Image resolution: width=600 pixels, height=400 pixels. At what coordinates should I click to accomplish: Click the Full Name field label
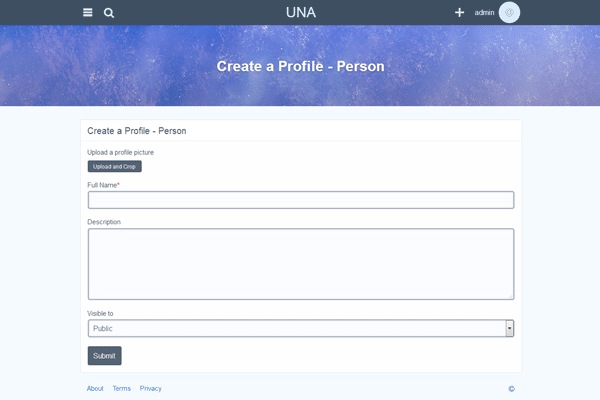103,185
